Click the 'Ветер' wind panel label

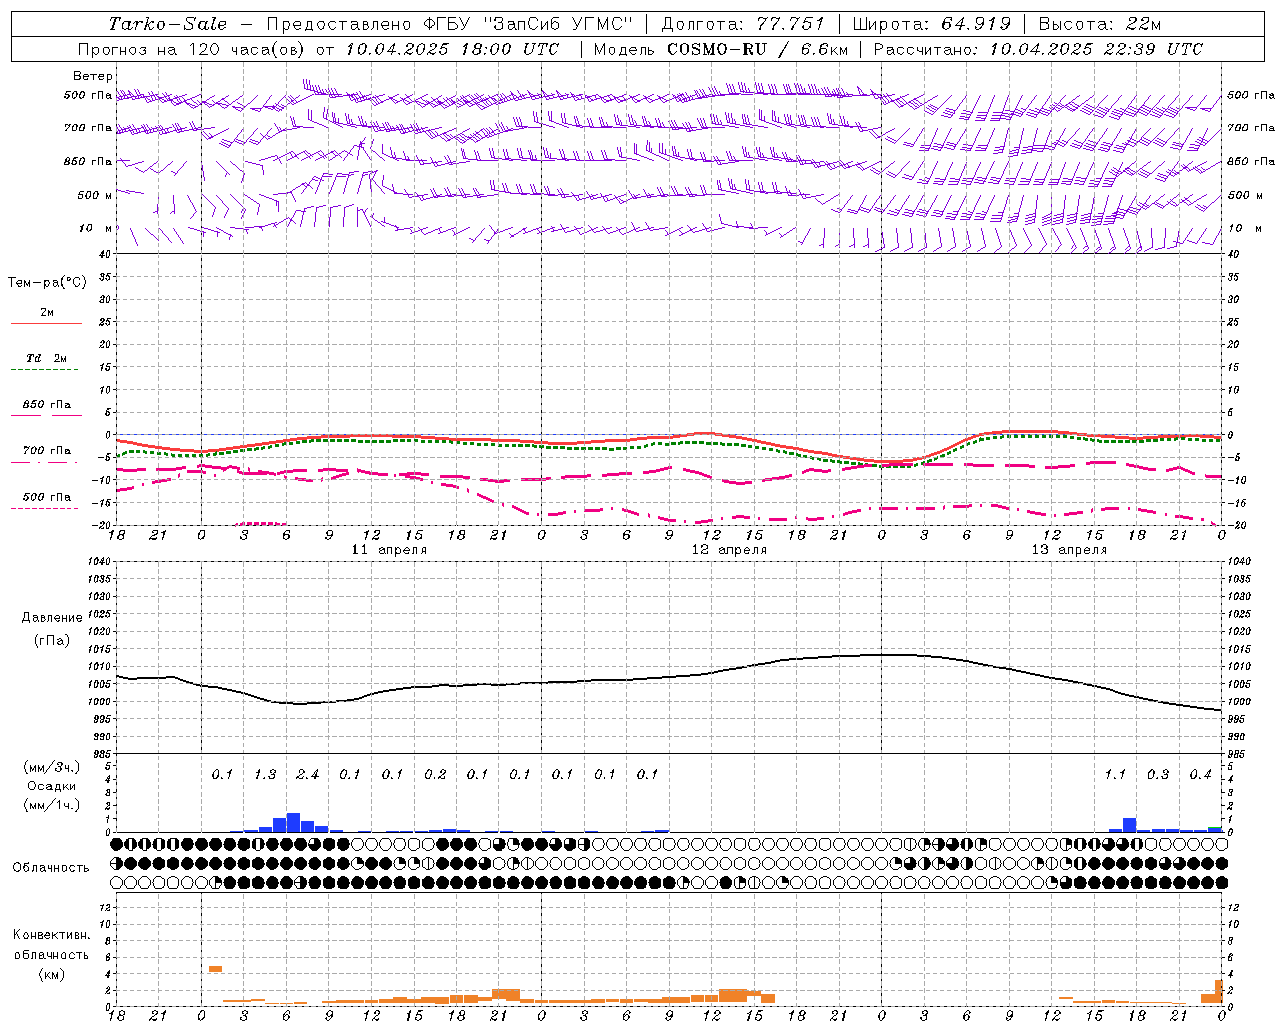(93, 76)
